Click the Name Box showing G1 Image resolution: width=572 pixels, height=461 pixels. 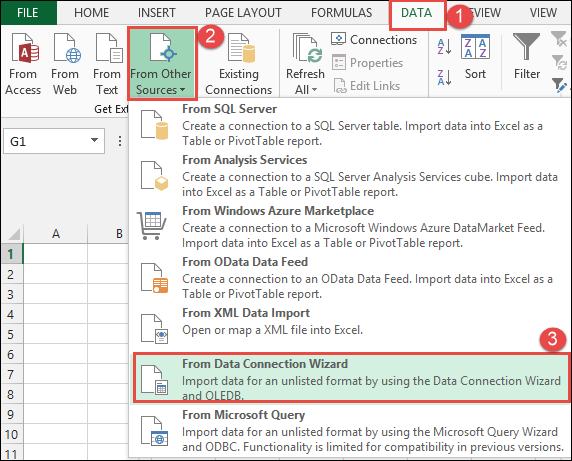click(x=54, y=141)
